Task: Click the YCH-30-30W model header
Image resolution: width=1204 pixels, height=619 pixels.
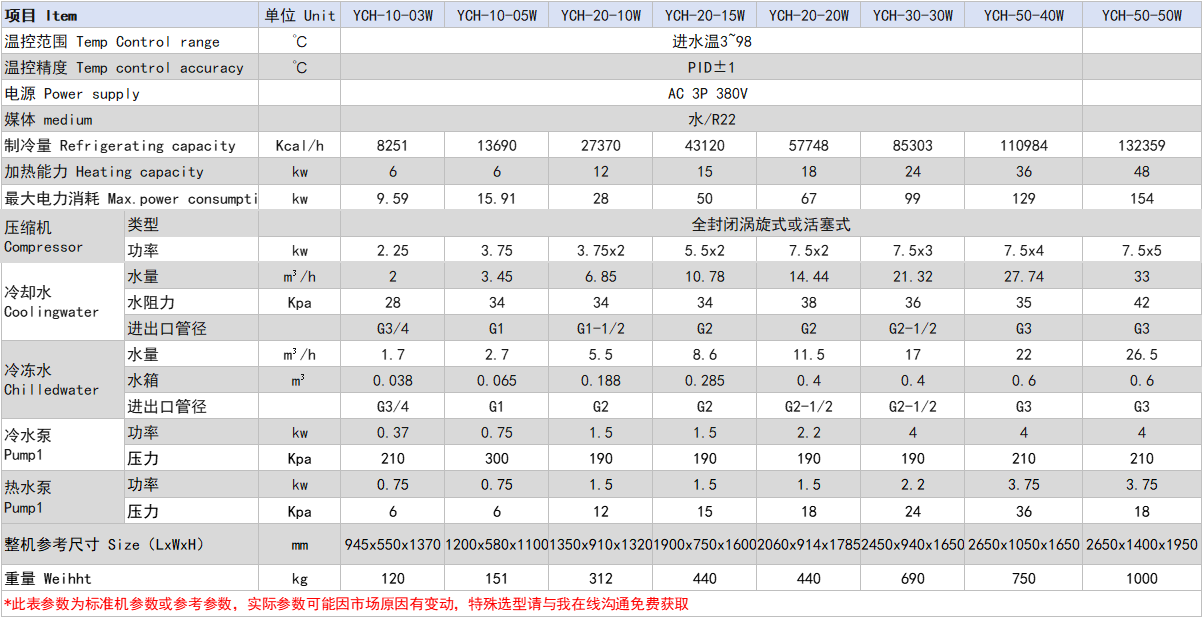Action: point(912,14)
